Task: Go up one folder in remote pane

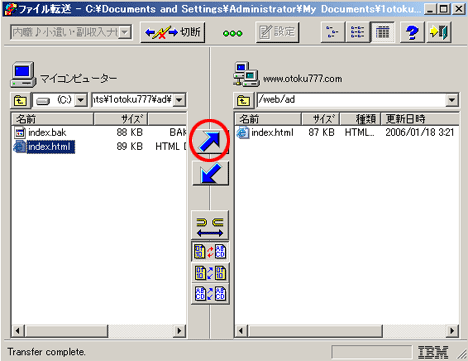Action: (x=243, y=100)
